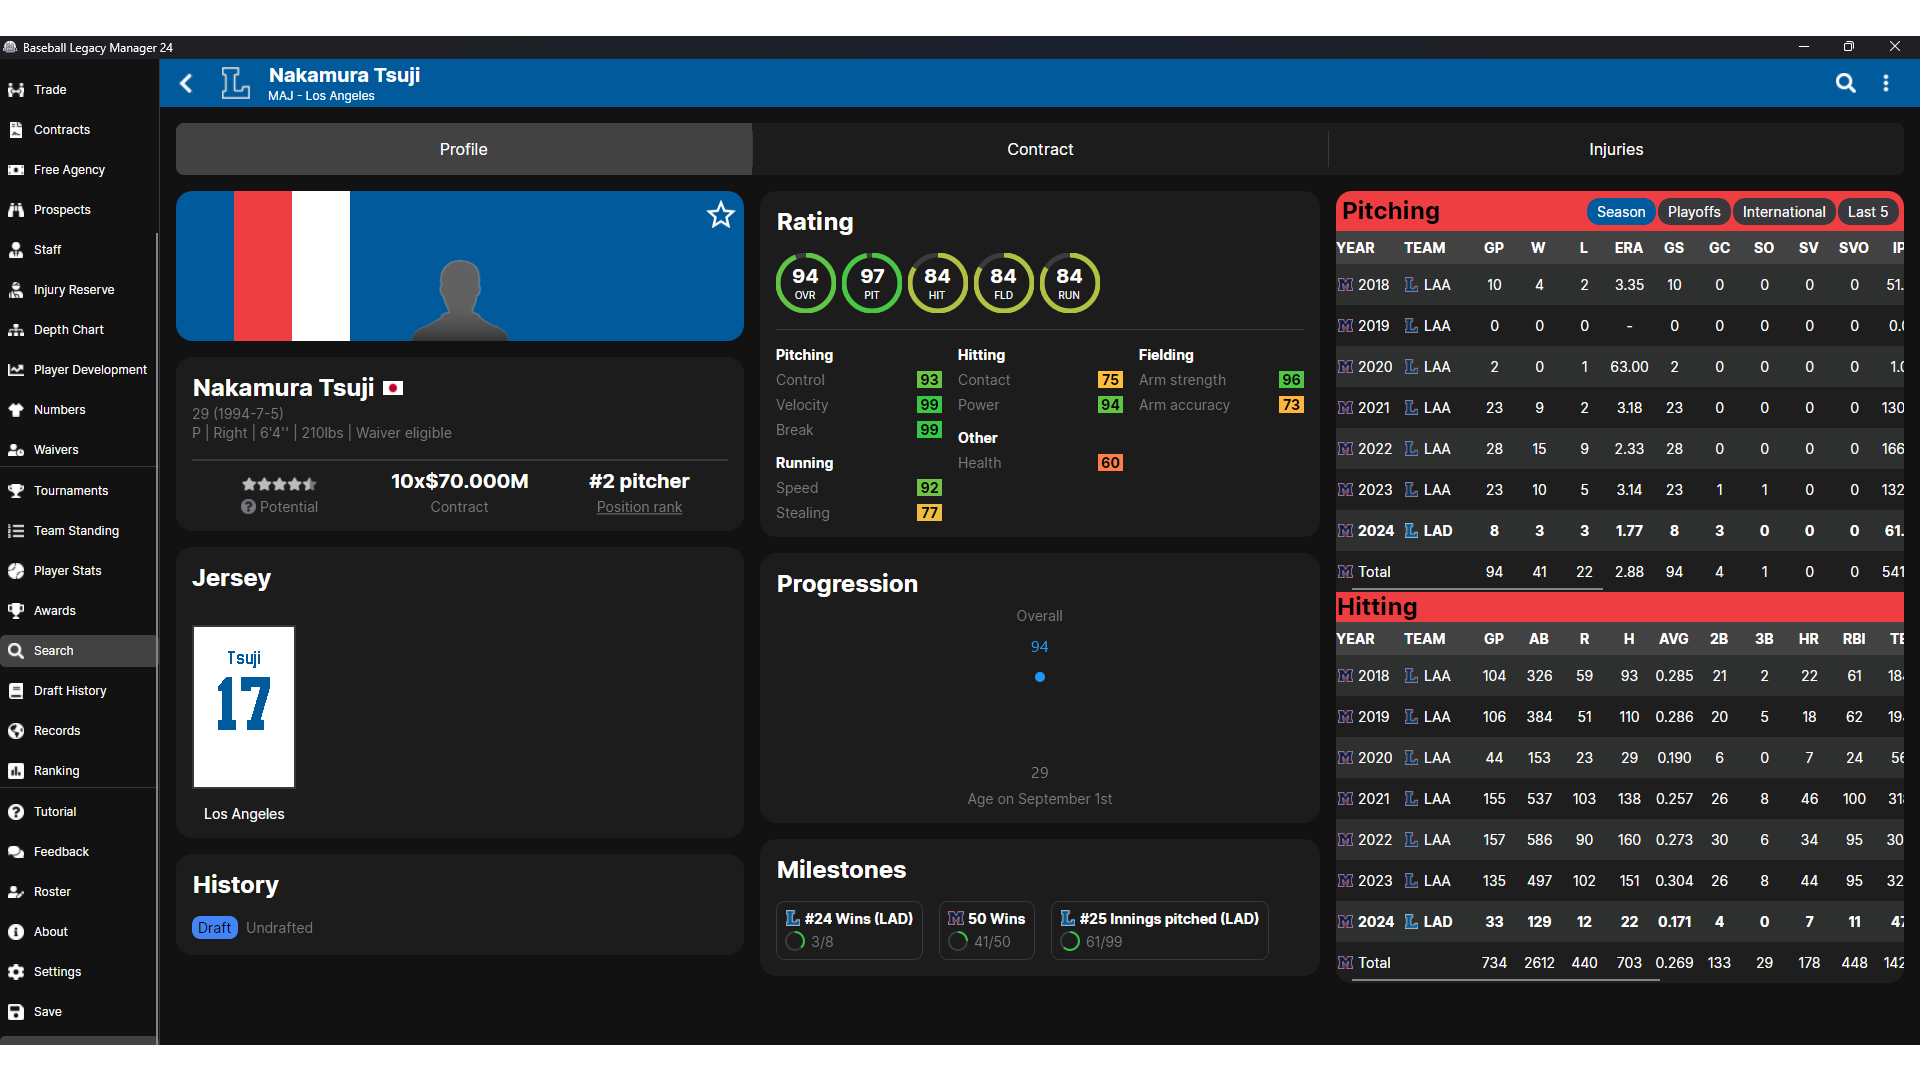
Task: Open the Position rank link
Action: (639, 507)
